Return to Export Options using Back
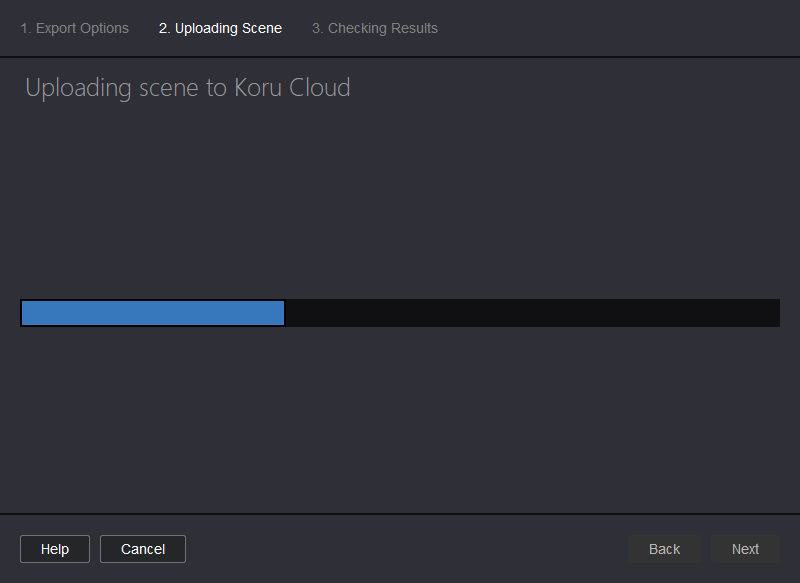800x583 pixels. pos(663,548)
